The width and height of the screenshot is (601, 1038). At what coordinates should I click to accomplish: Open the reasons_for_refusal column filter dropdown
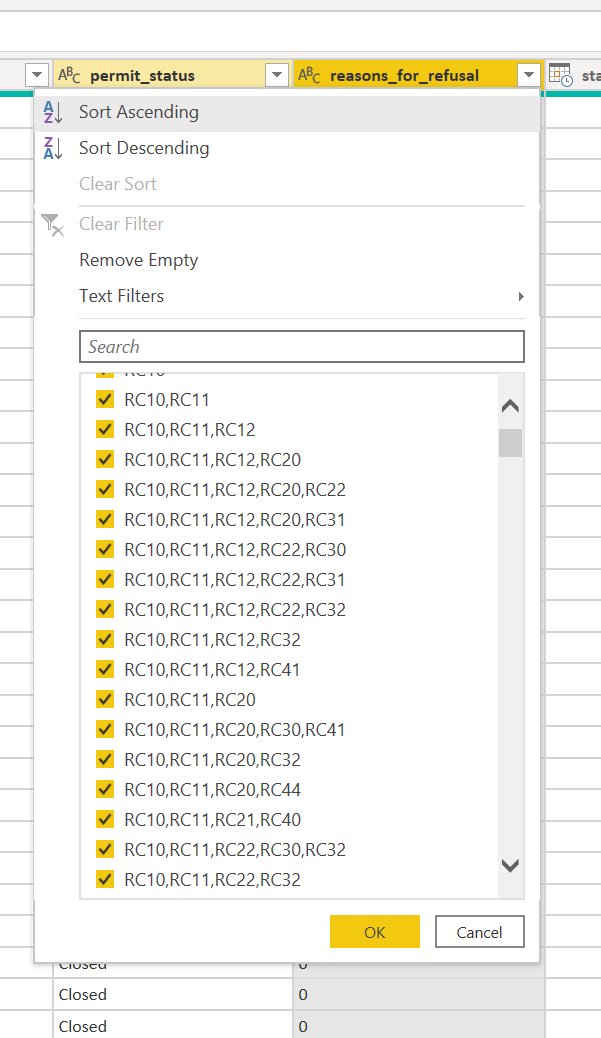529,75
